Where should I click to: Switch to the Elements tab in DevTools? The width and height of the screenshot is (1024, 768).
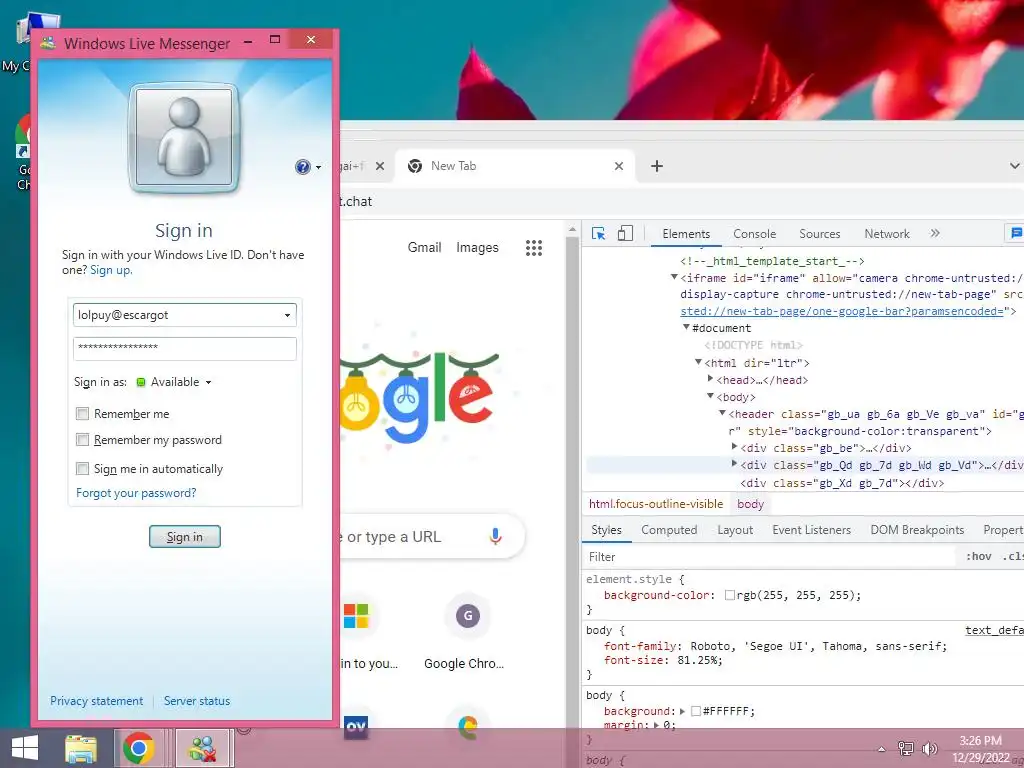[686, 234]
